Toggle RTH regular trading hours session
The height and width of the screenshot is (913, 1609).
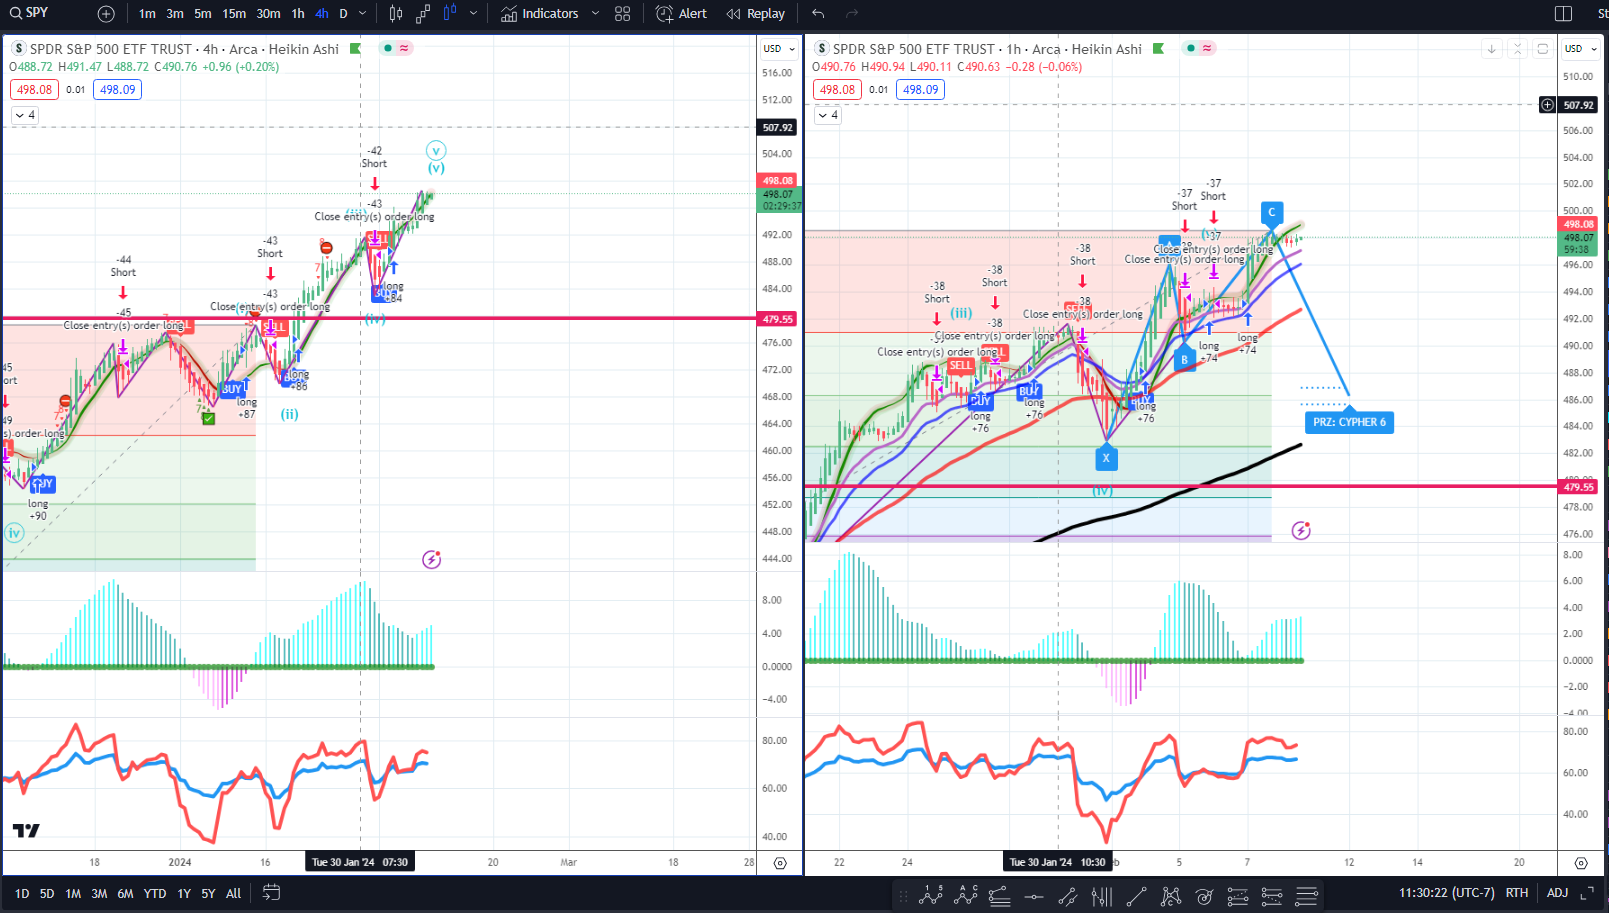pyautogui.click(x=1517, y=893)
